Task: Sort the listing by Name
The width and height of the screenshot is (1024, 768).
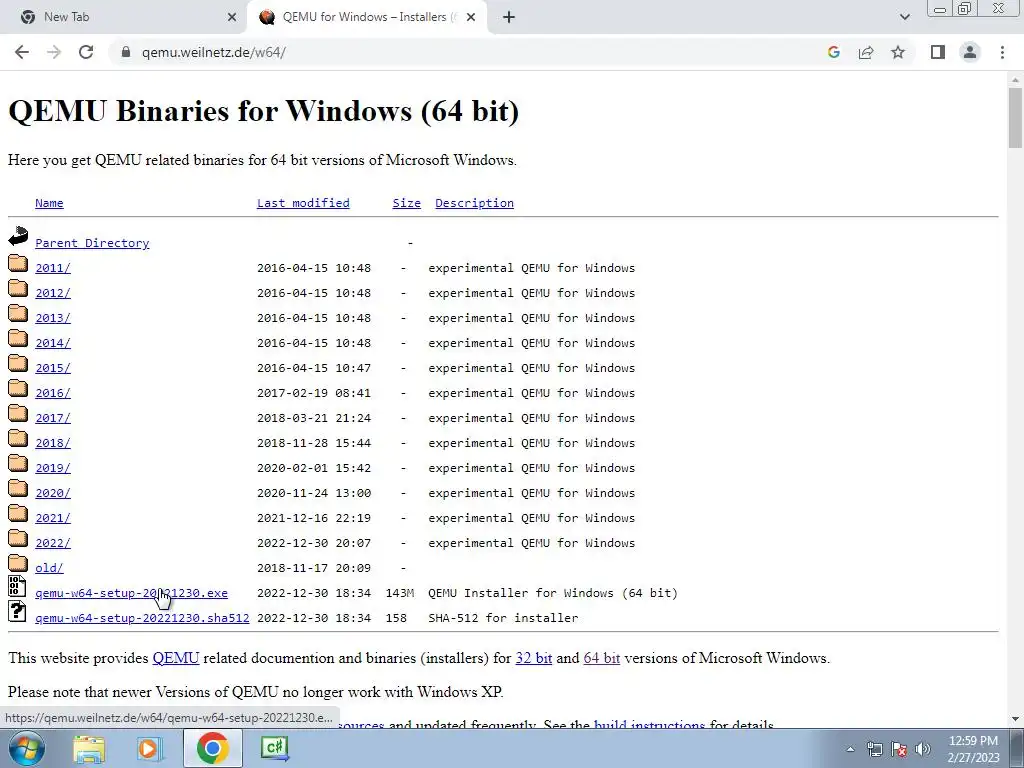Action: (x=49, y=203)
